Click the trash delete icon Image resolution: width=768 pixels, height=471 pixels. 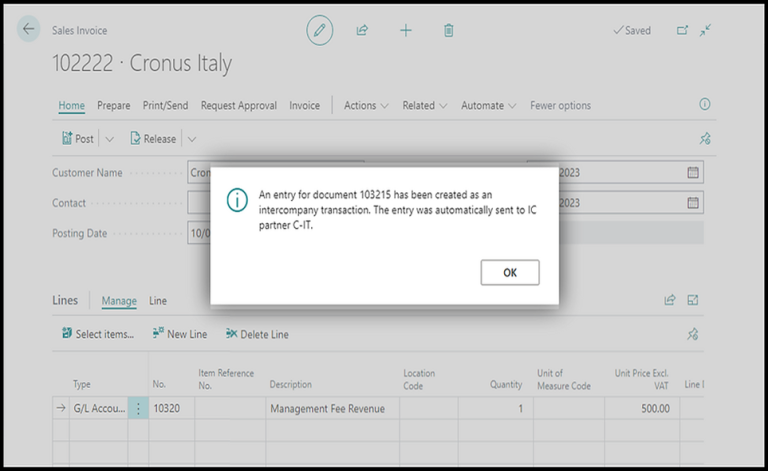click(x=449, y=30)
